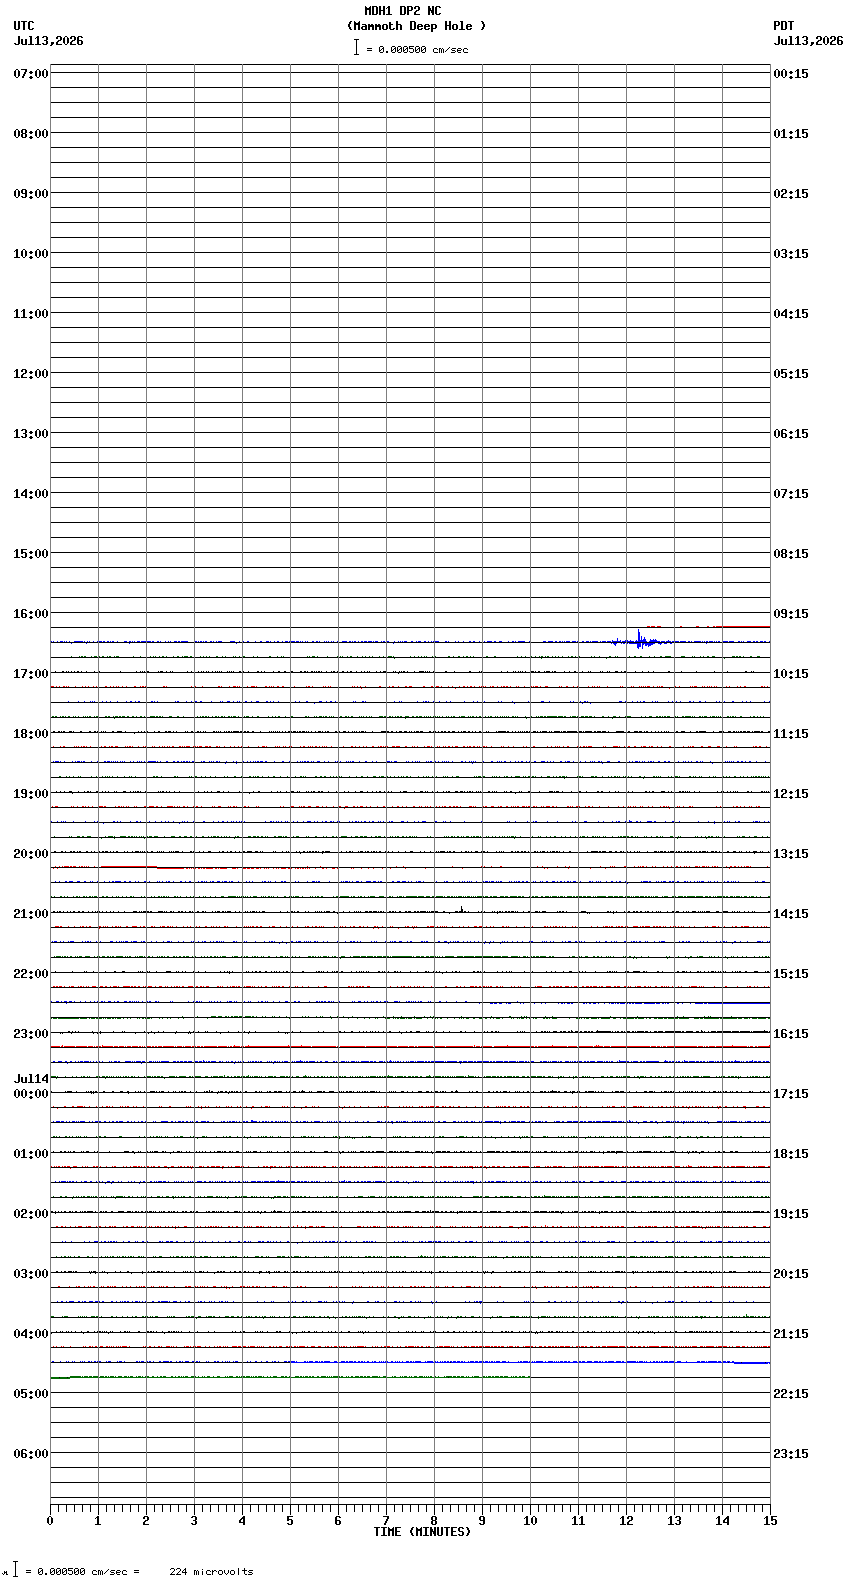Select the 20:00 UTC row label

tap(31, 854)
